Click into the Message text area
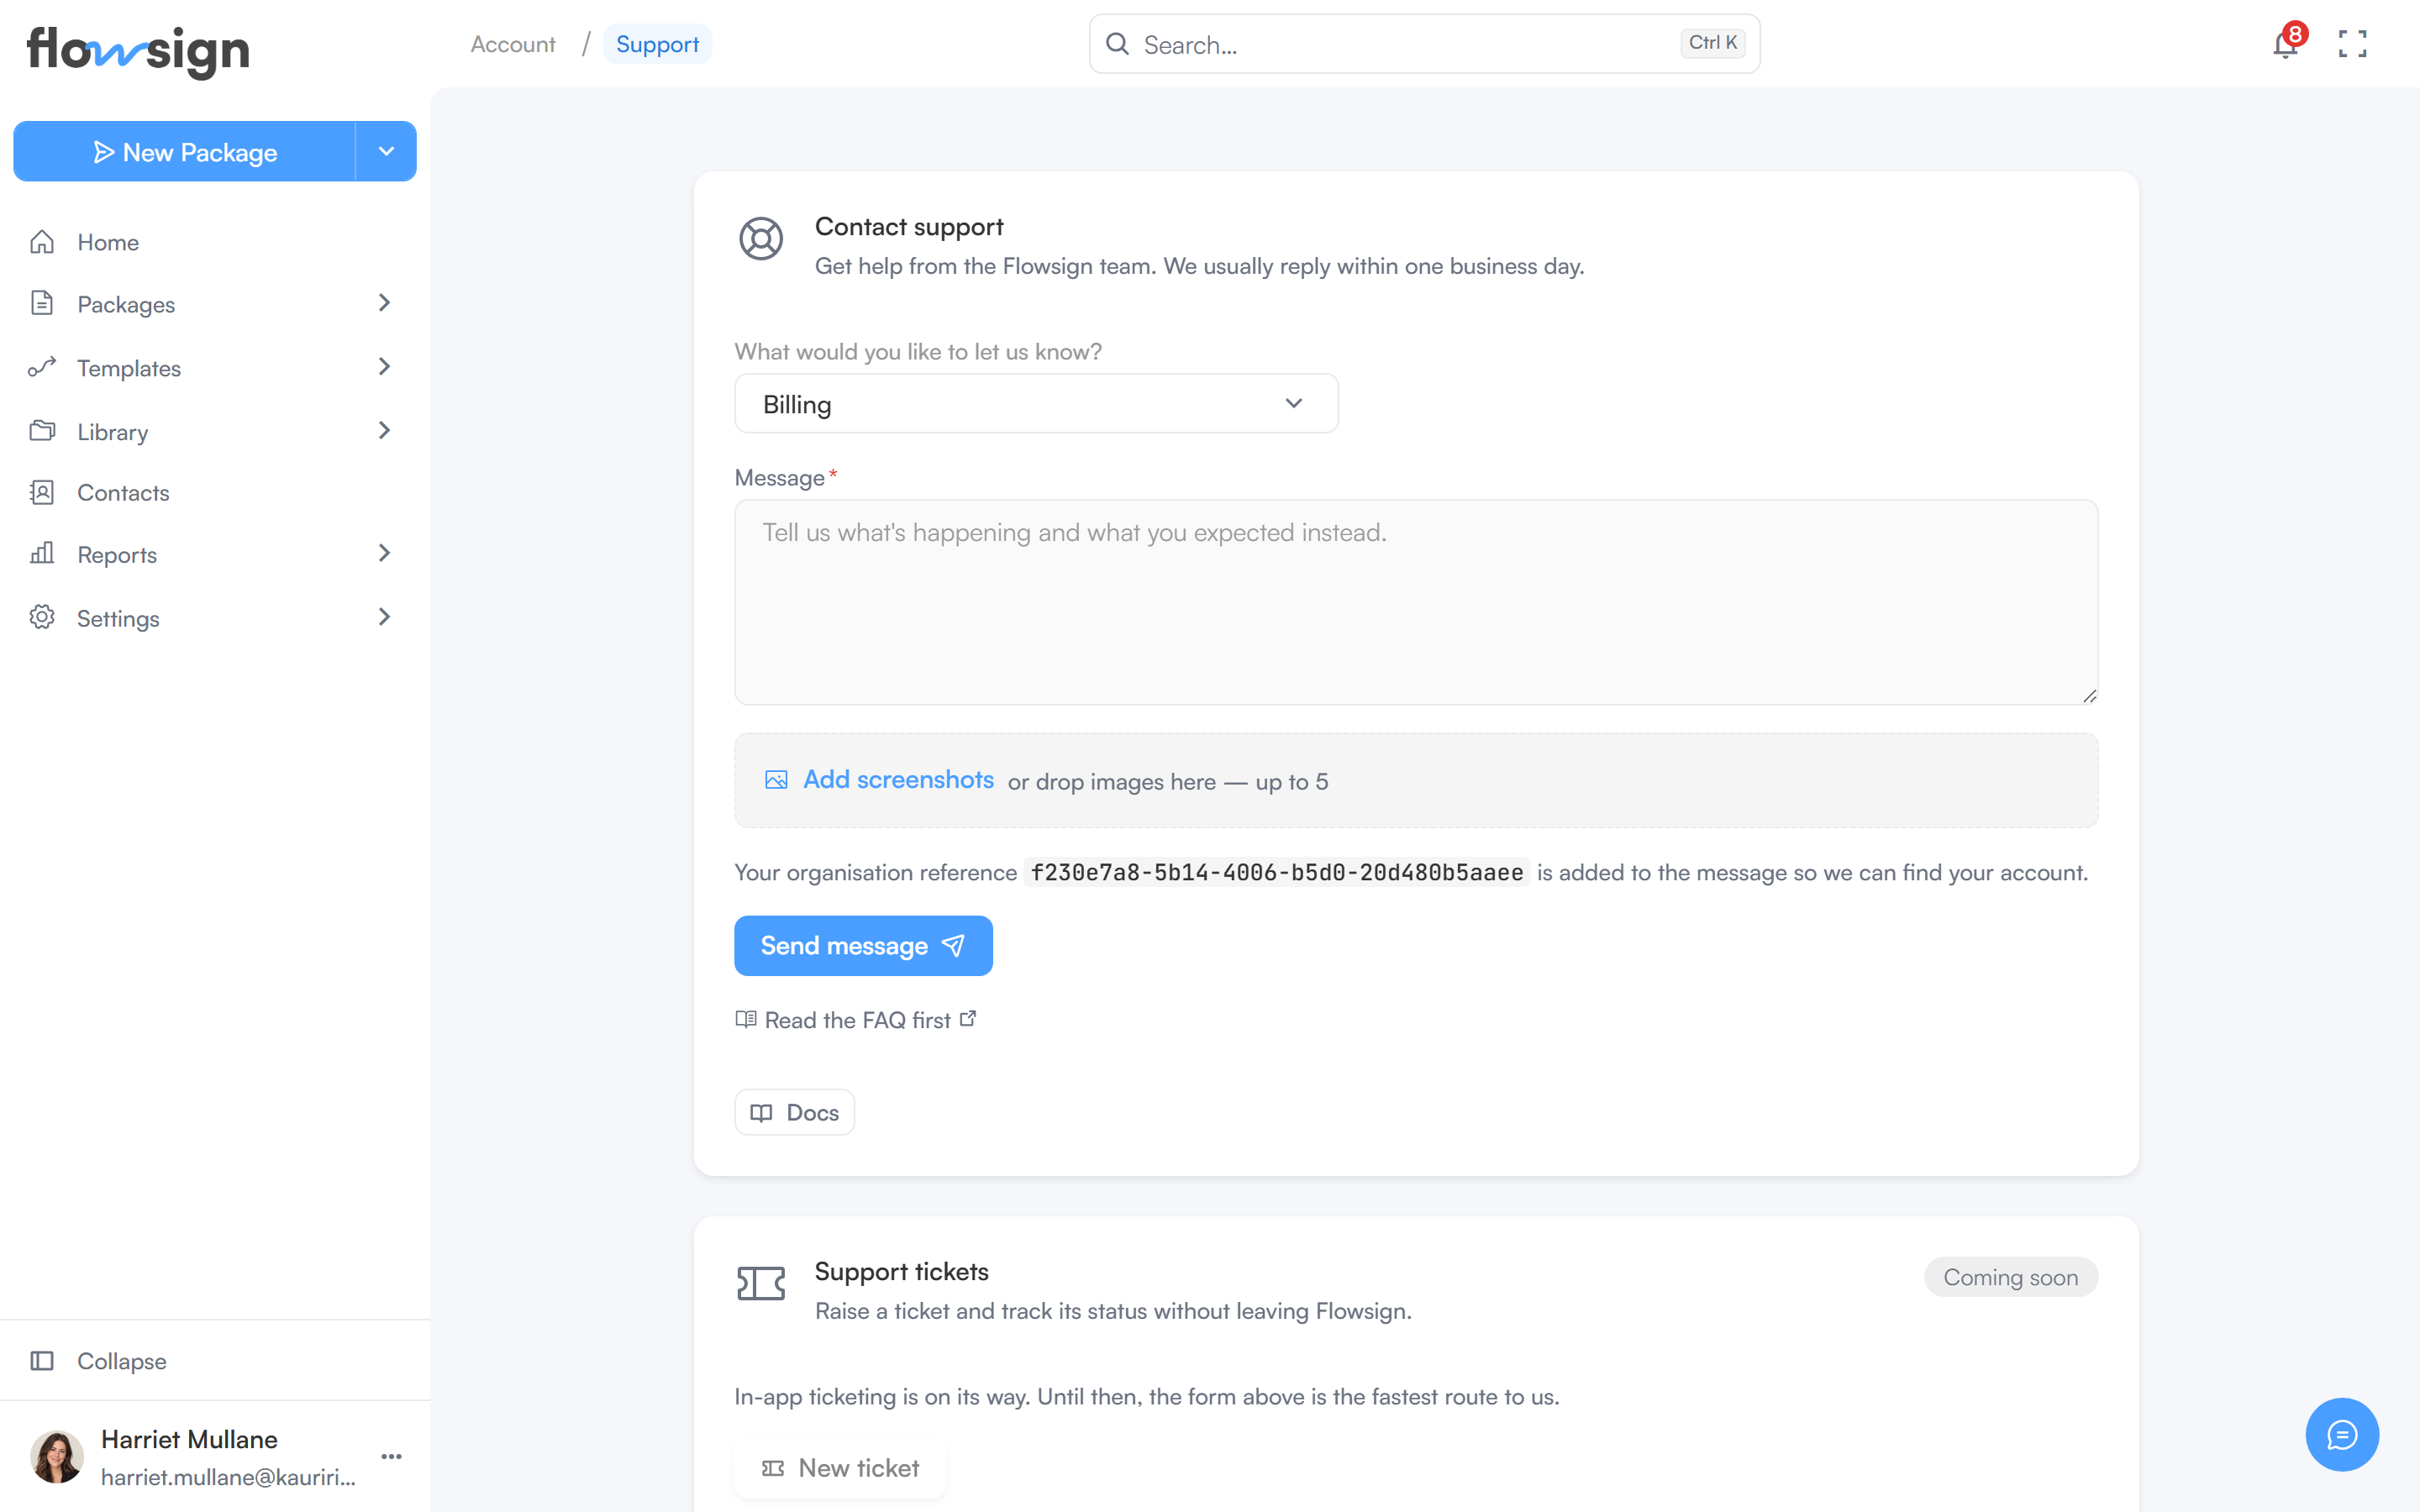This screenshot has height=1512, width=2420. tap(1416, 602)
